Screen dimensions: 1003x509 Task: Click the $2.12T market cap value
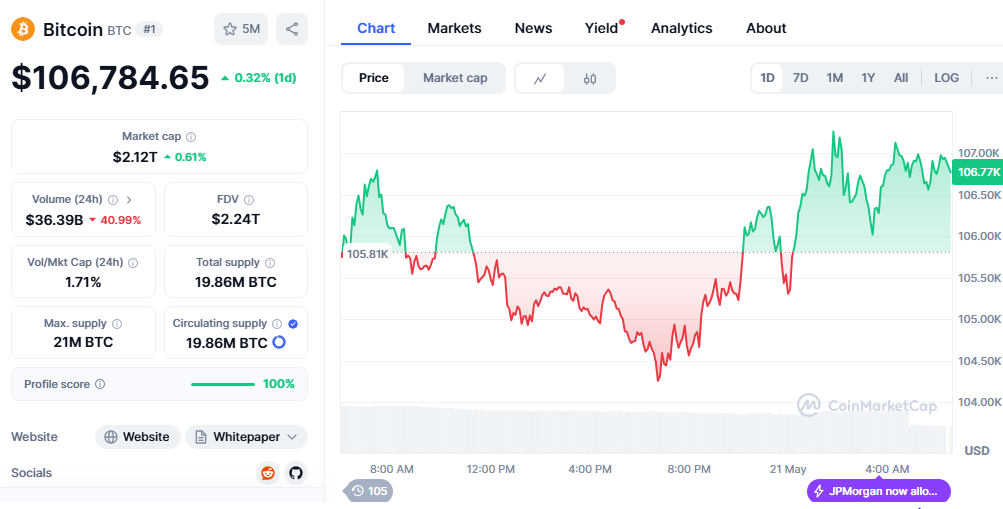[135, 157]
